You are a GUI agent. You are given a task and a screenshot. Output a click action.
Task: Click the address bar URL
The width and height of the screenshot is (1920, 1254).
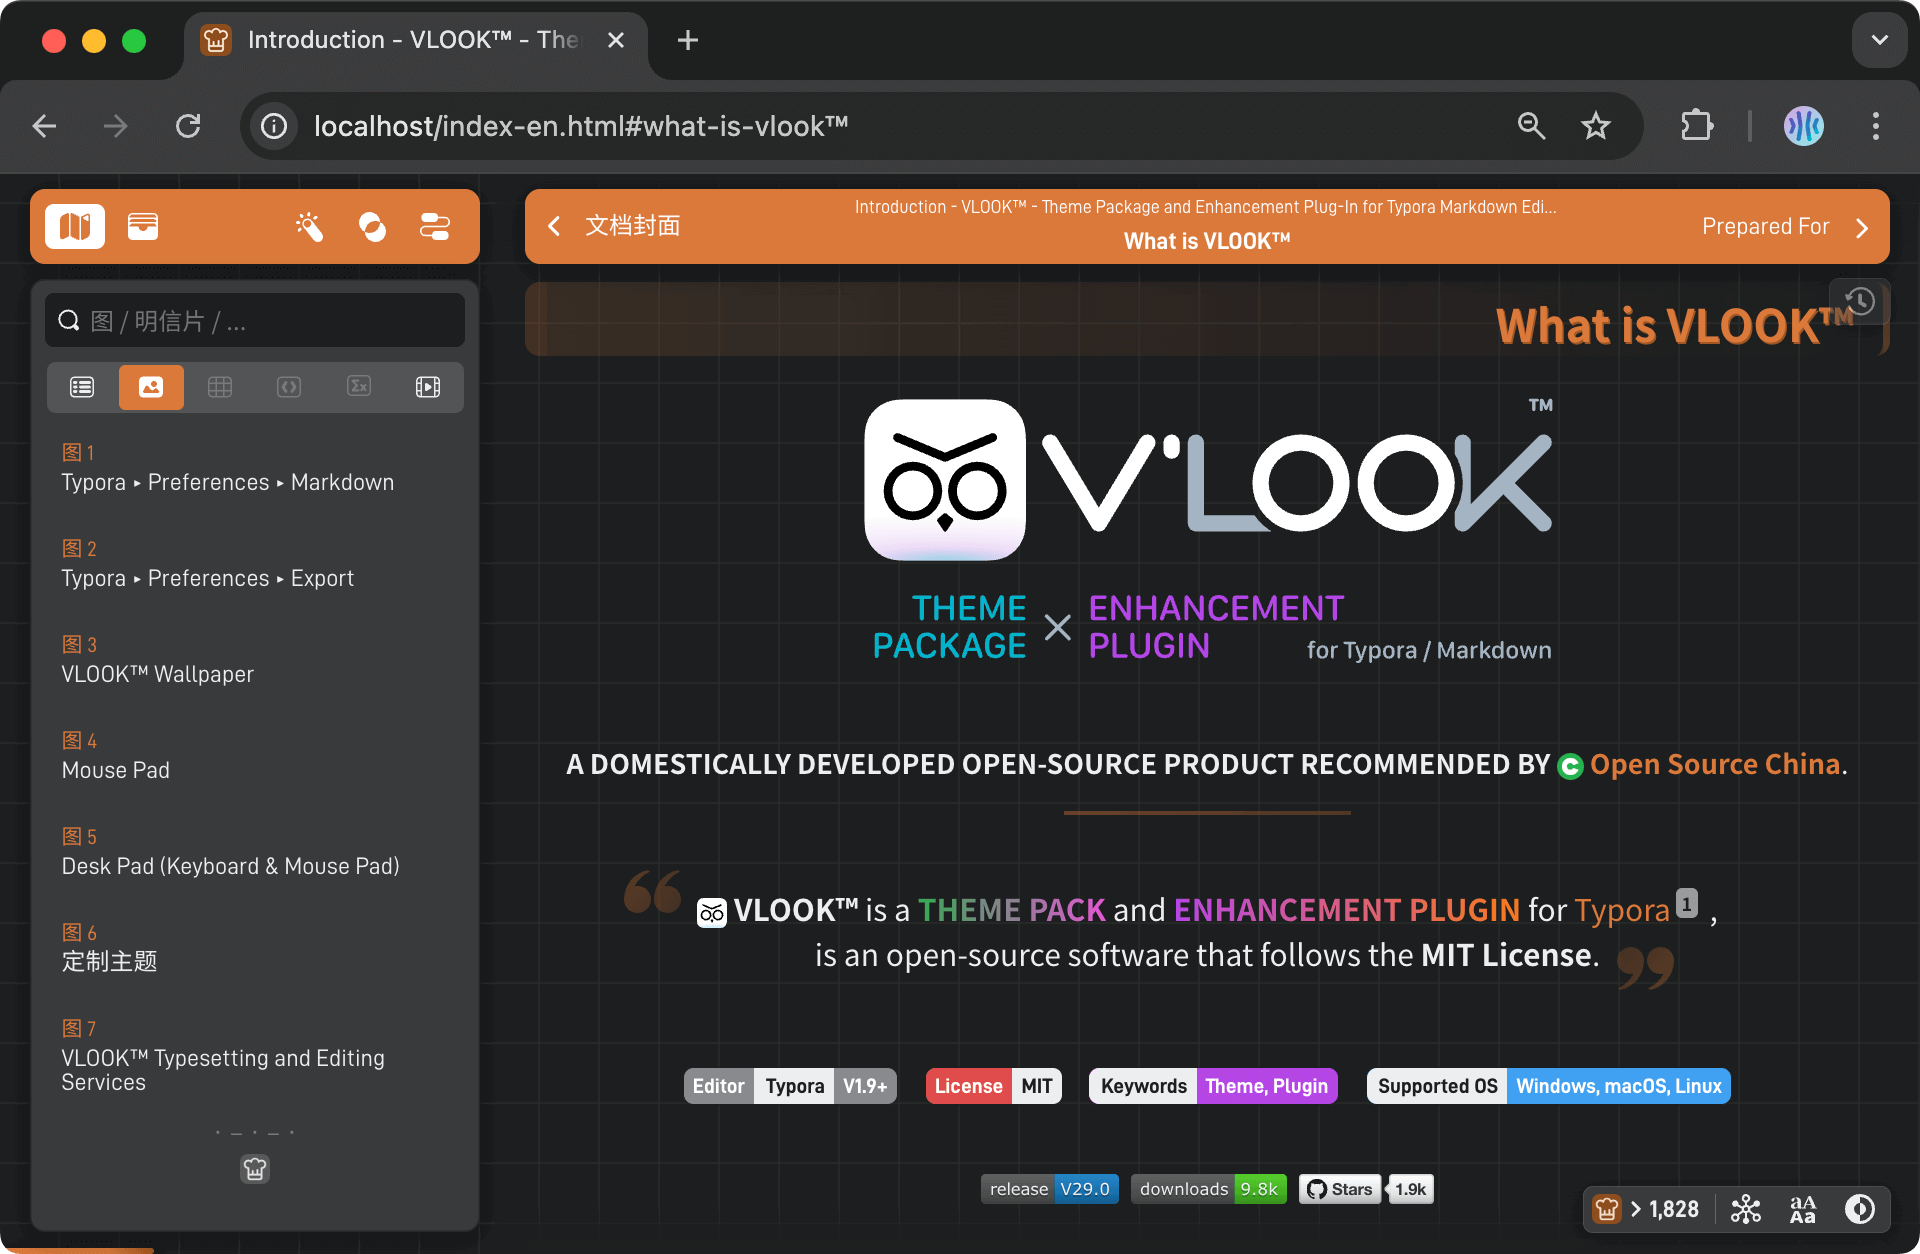click(581, 126)
